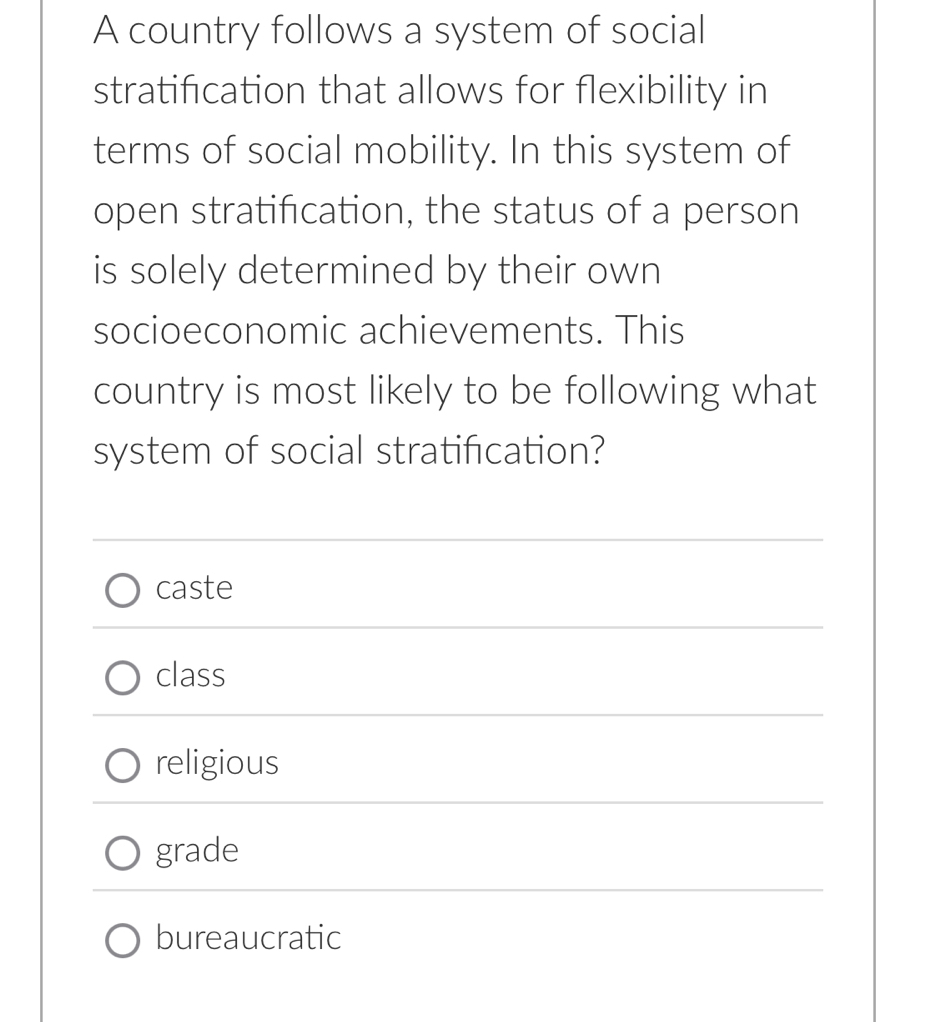Choose the 'class' radio option
This screenshot has width=943, height=1022.
click(x=123, y=678)
